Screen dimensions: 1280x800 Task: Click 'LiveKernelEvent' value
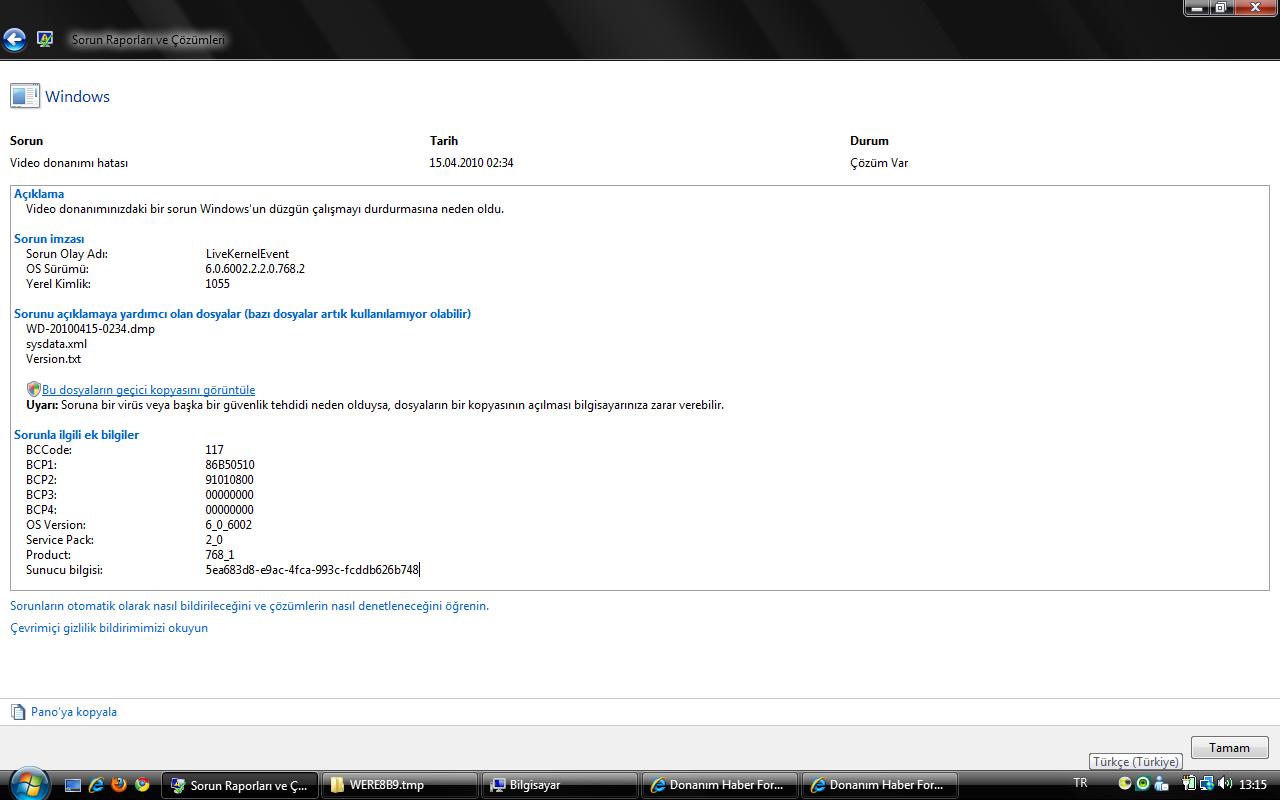[247, 254]
